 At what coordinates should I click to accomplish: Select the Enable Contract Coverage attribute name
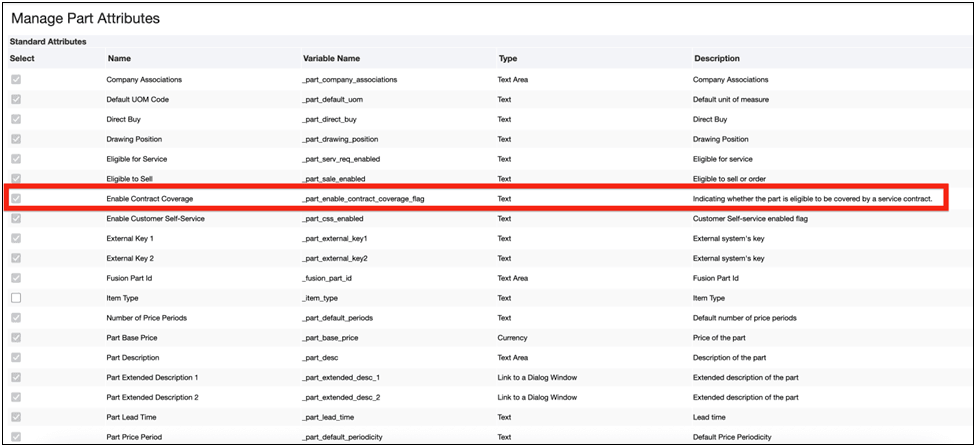tap(150, 199)
